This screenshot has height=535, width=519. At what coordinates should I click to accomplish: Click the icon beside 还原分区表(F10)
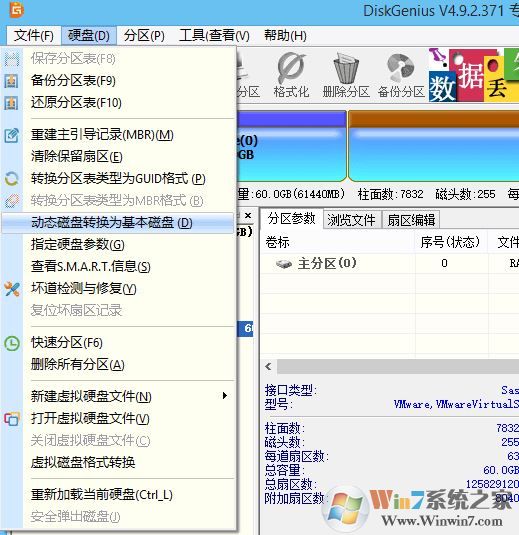(11, 103)
